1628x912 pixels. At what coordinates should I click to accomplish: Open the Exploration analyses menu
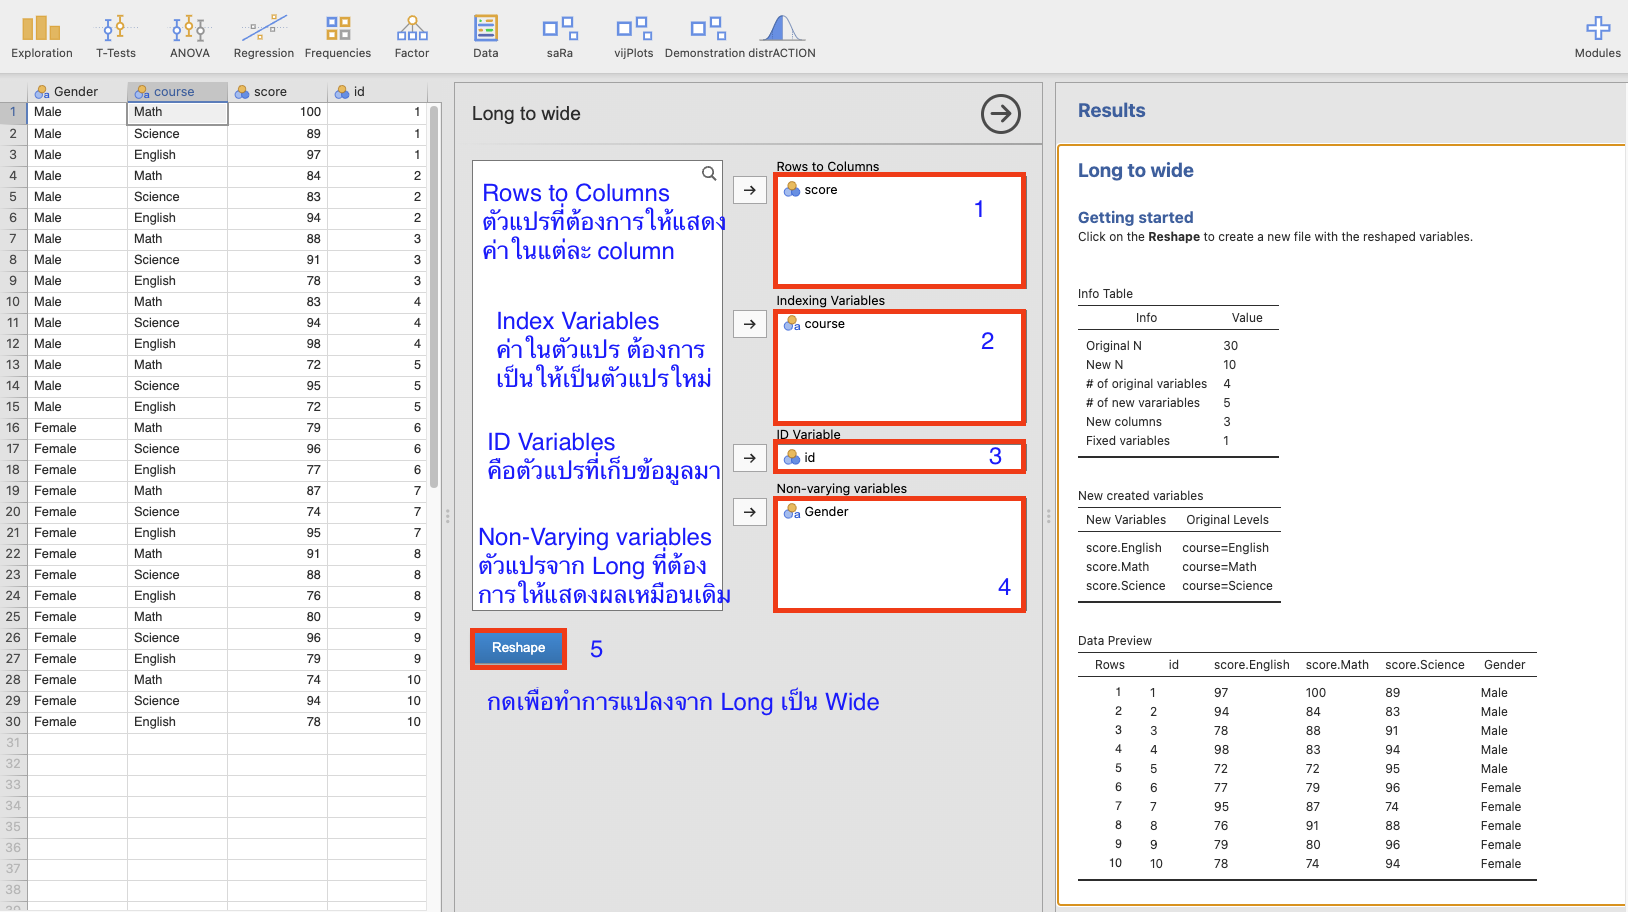click(41, 37)
